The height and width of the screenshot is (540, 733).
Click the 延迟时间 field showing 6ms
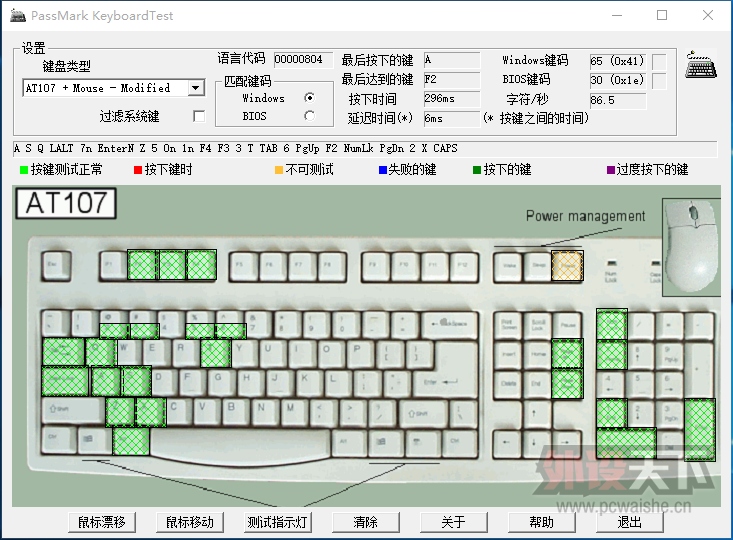click(452, 118)
